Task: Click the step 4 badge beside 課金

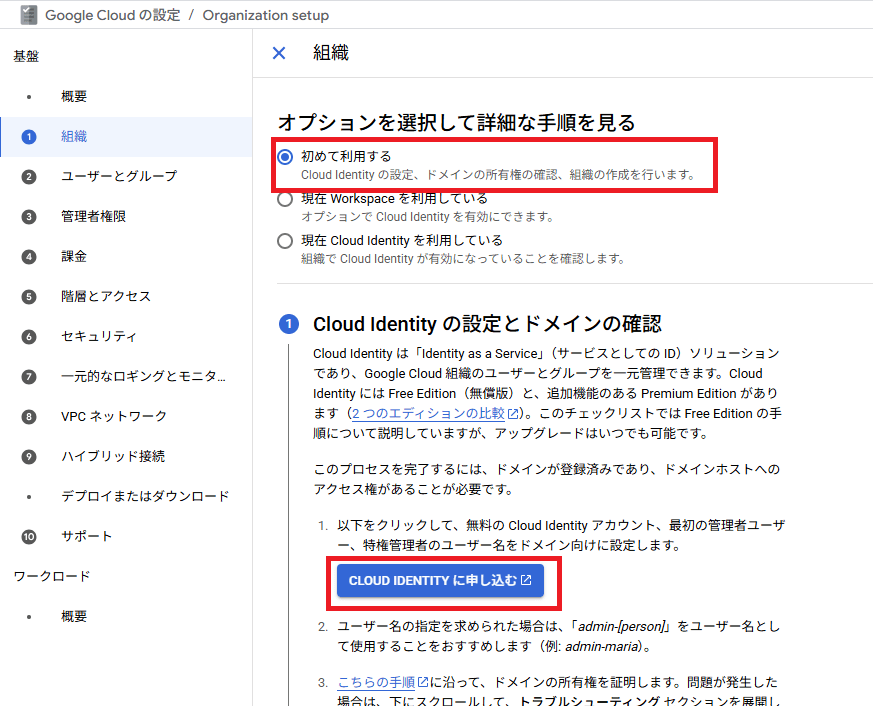Action: (x=29, y=257)
